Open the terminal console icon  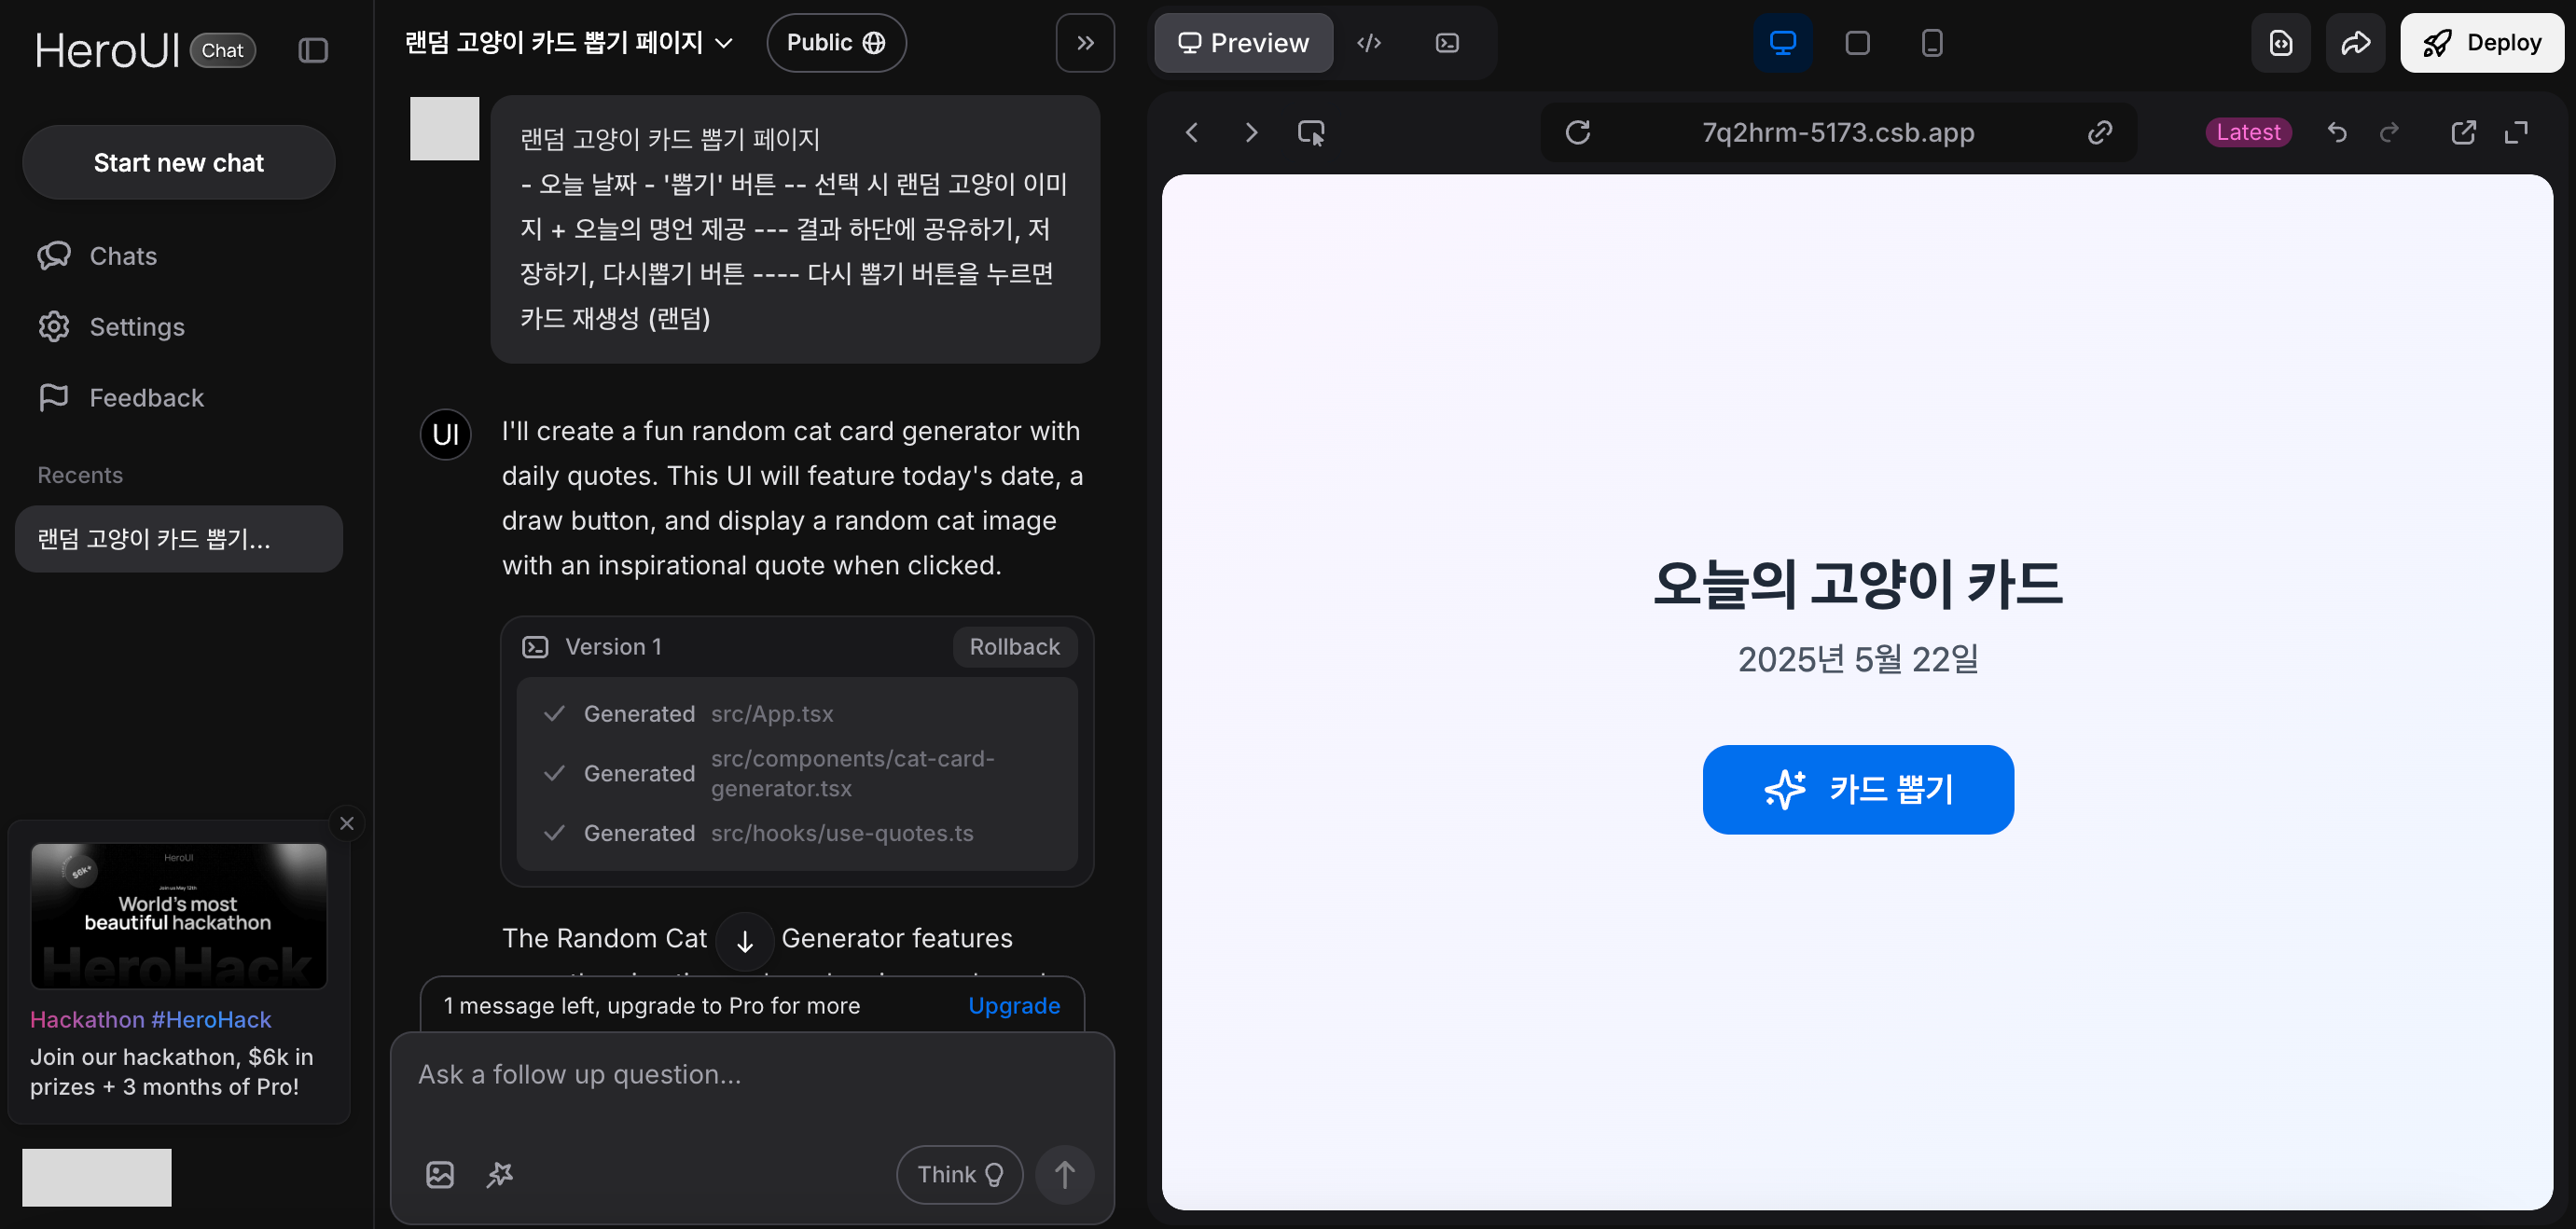coord(1447,43)
